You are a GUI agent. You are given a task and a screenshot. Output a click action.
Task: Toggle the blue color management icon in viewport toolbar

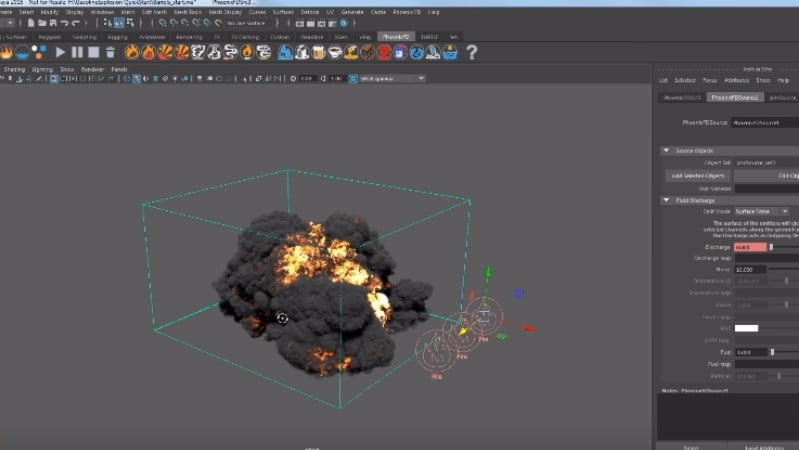[353, 78]
